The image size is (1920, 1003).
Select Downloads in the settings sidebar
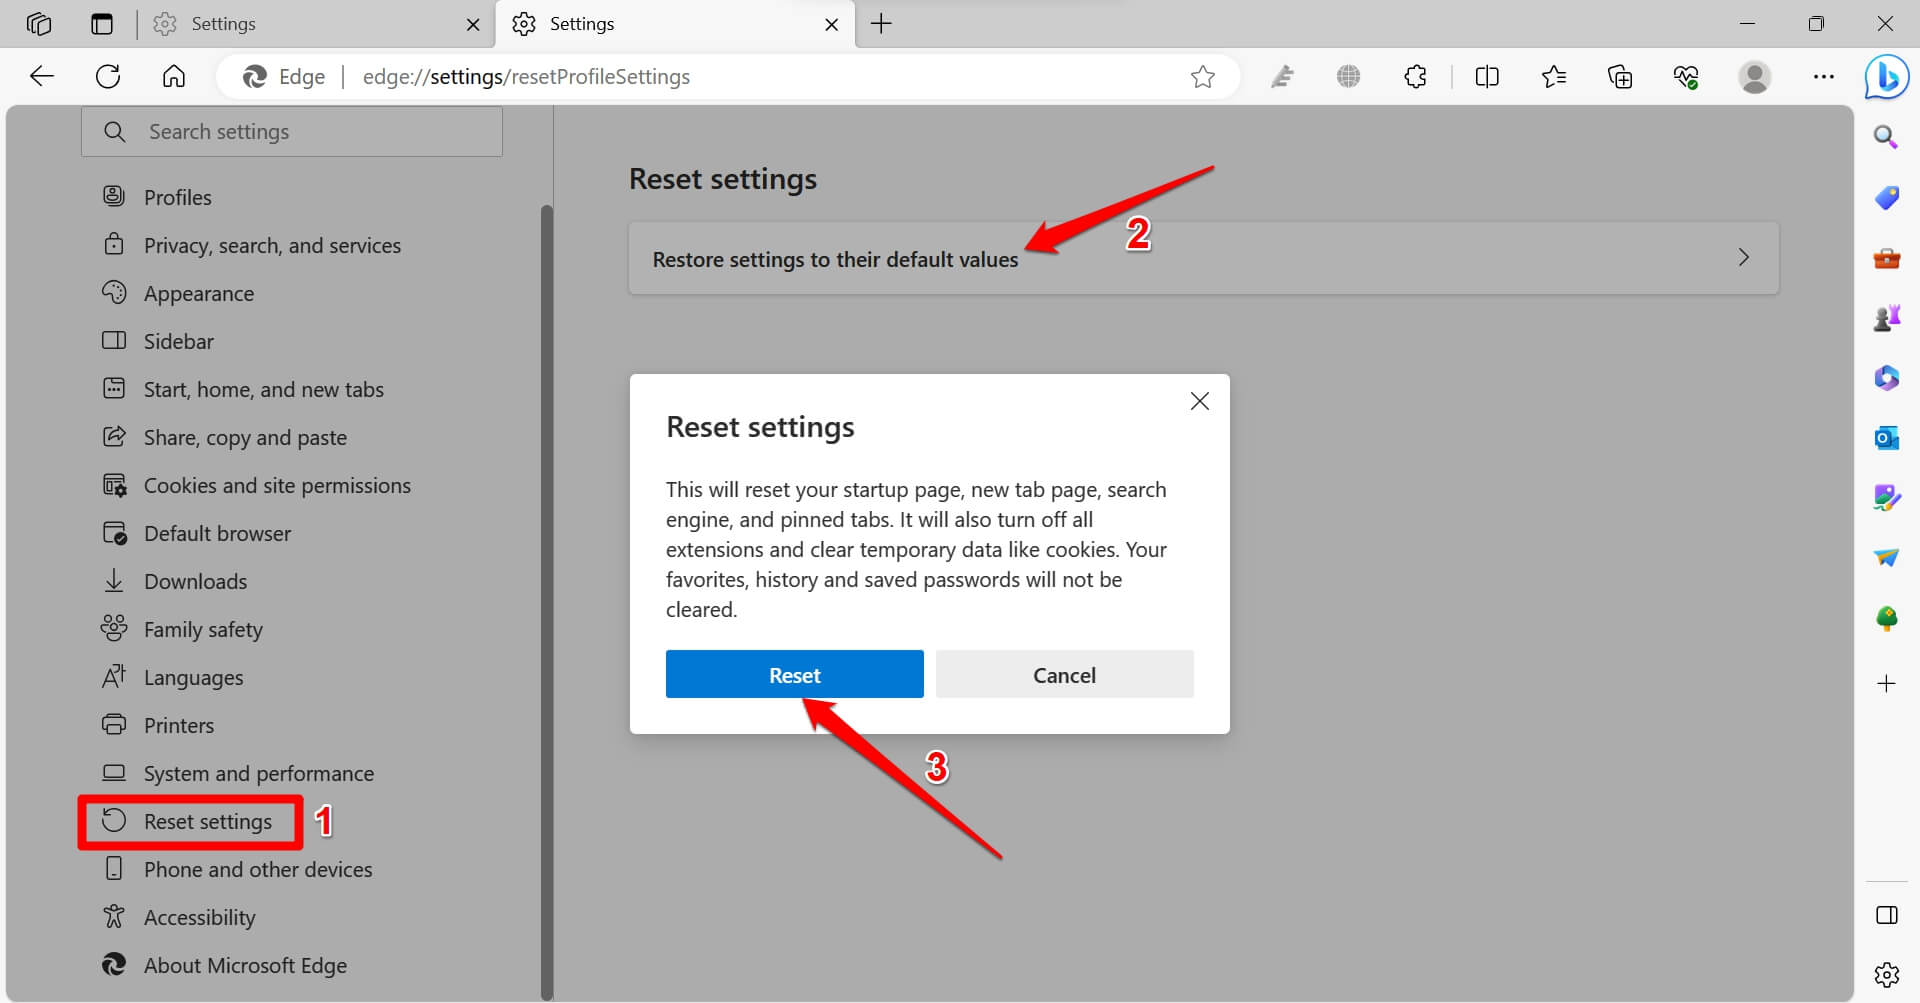(195, 581)
